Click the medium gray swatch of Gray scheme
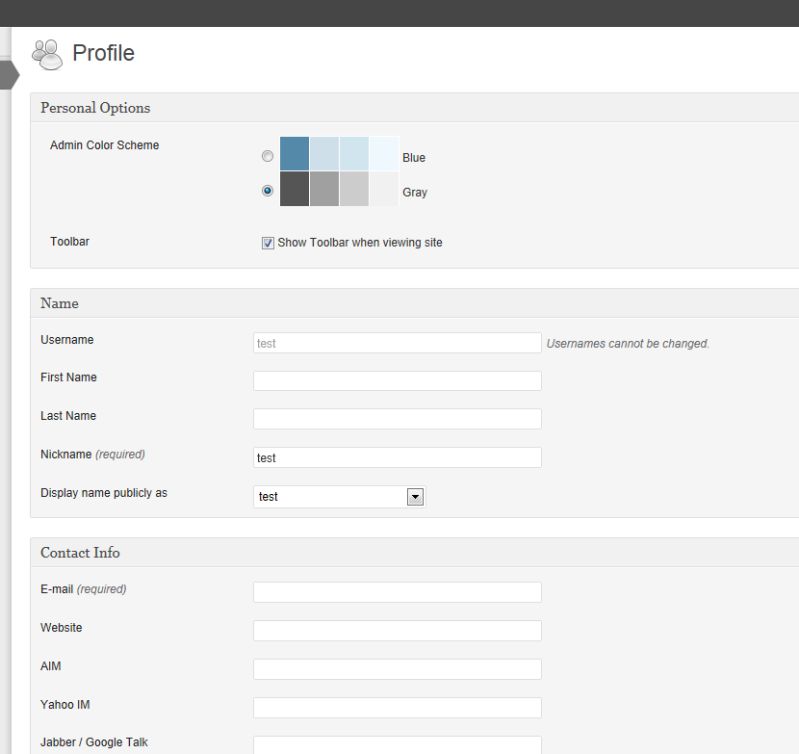The height and width of the screenshot is (754, 799). click(324, 188)
